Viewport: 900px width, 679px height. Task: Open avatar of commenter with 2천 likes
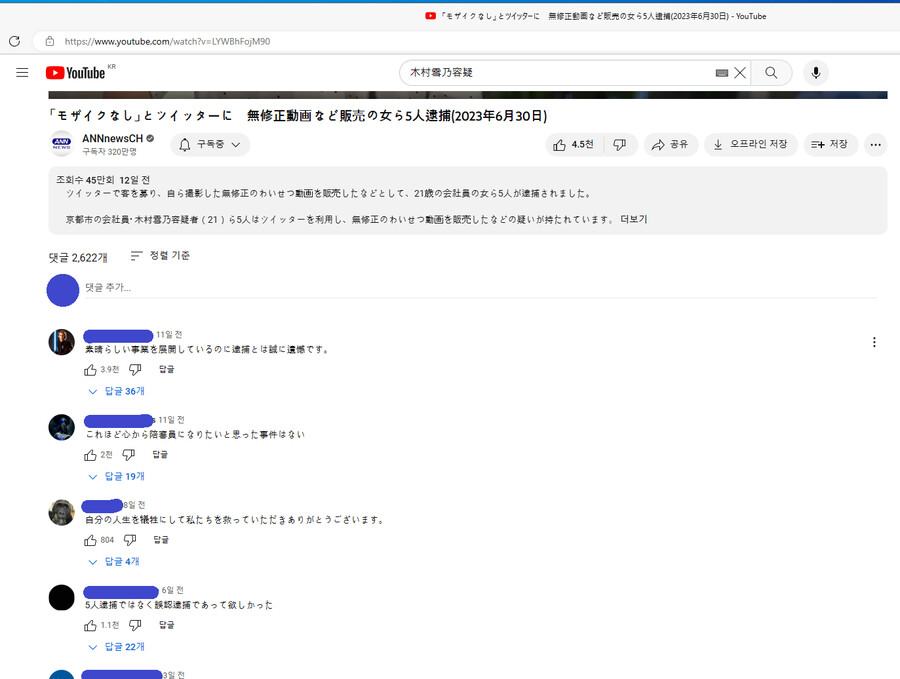[x=61, y=427]
